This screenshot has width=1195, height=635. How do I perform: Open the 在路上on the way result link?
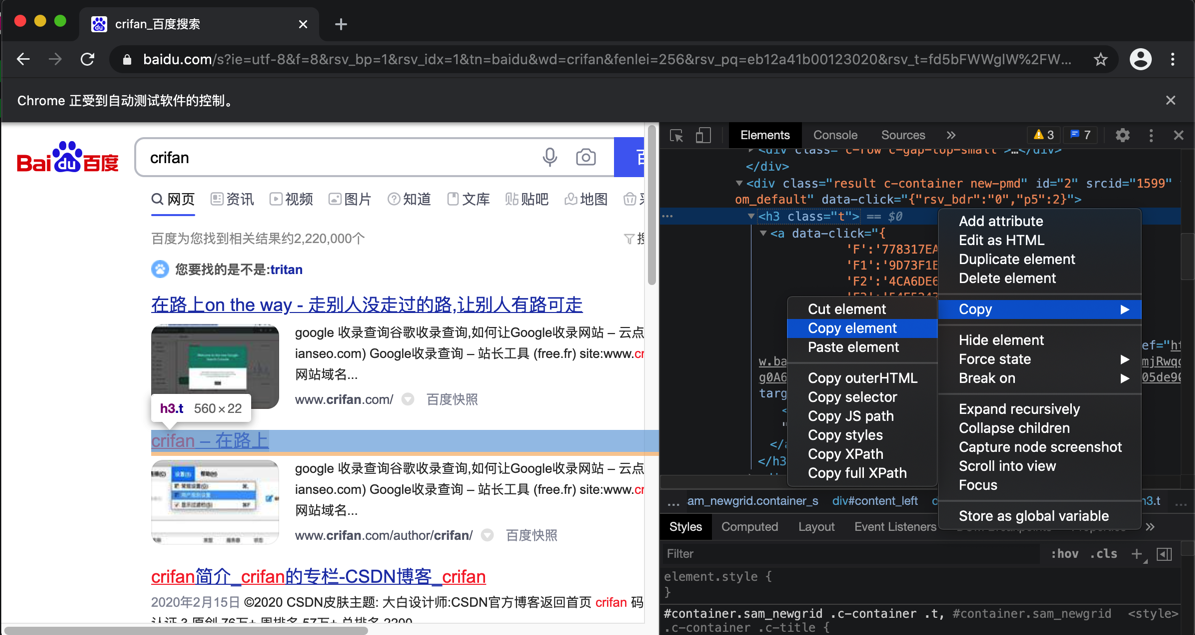[x=367, y=305]
